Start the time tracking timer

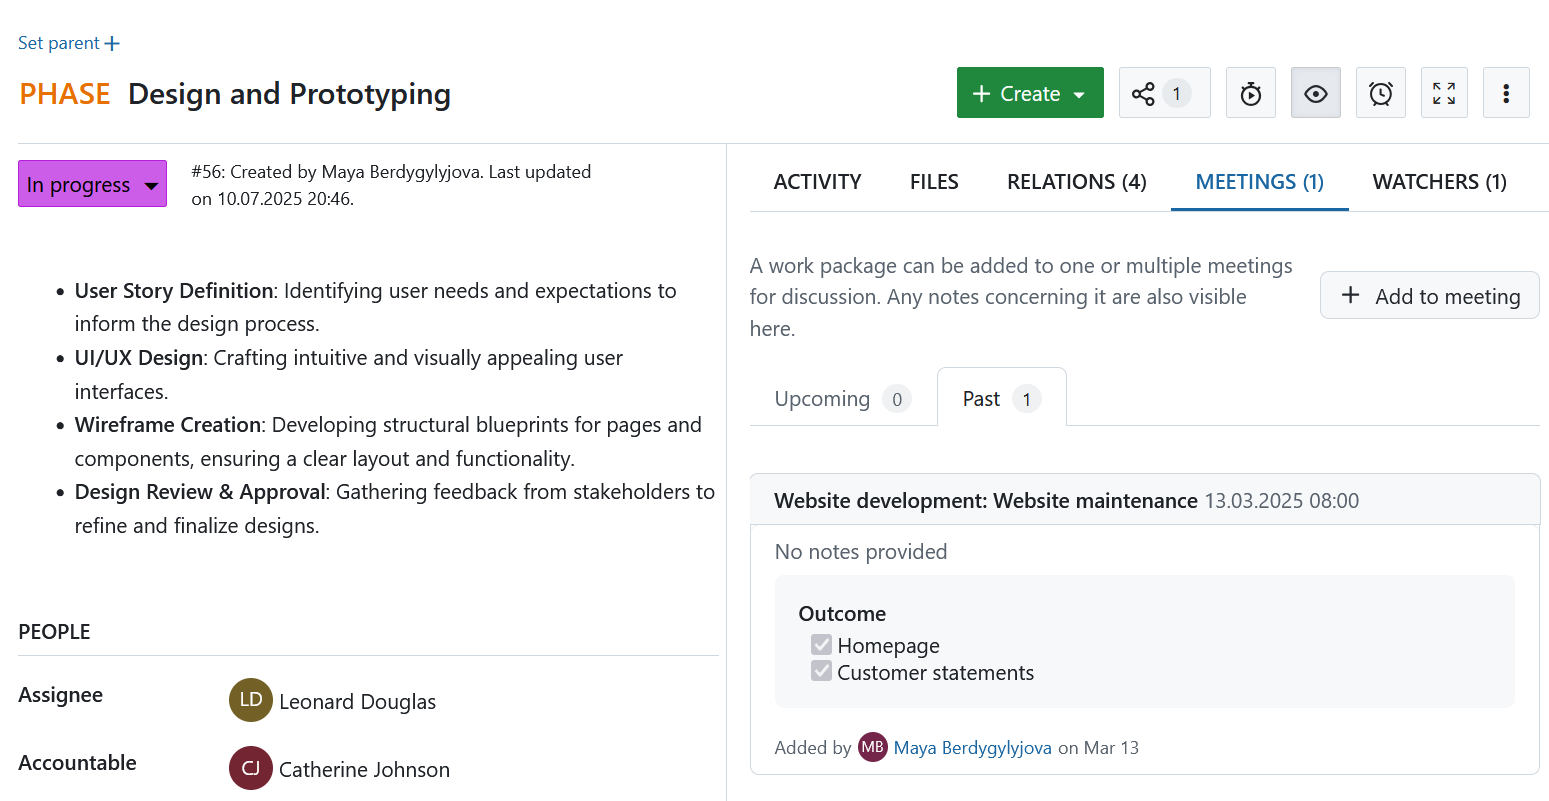coord(1250,93)
